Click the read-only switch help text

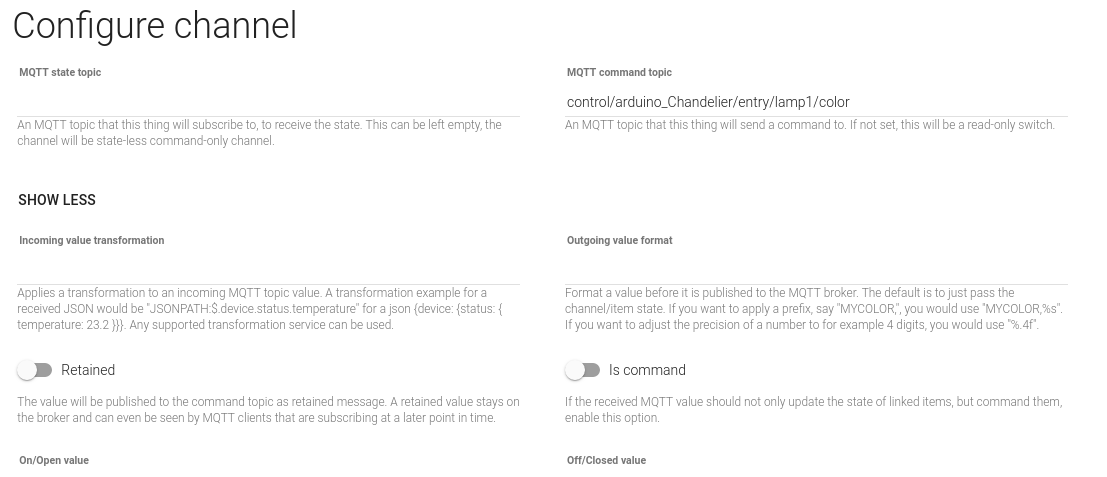(x=810, y=125)
